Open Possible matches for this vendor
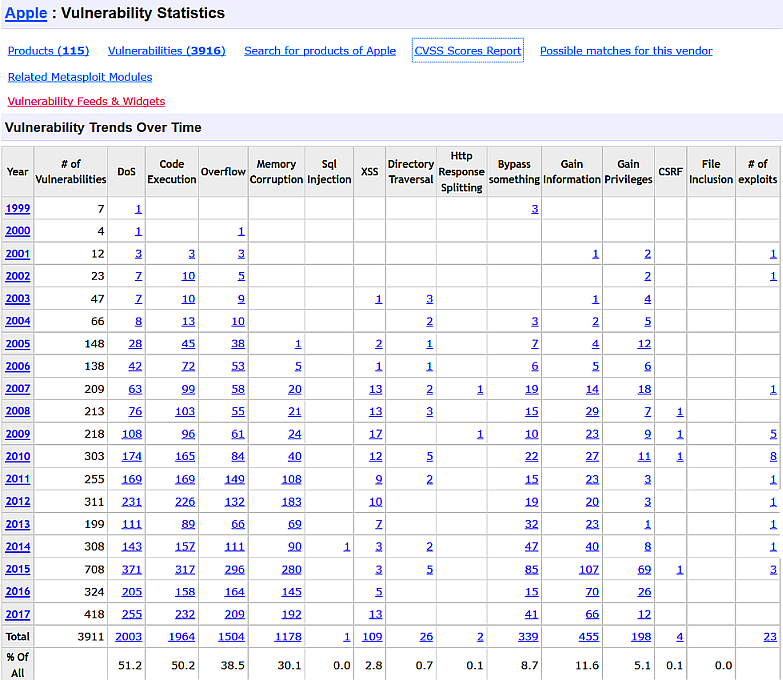 tap(626, 51)
